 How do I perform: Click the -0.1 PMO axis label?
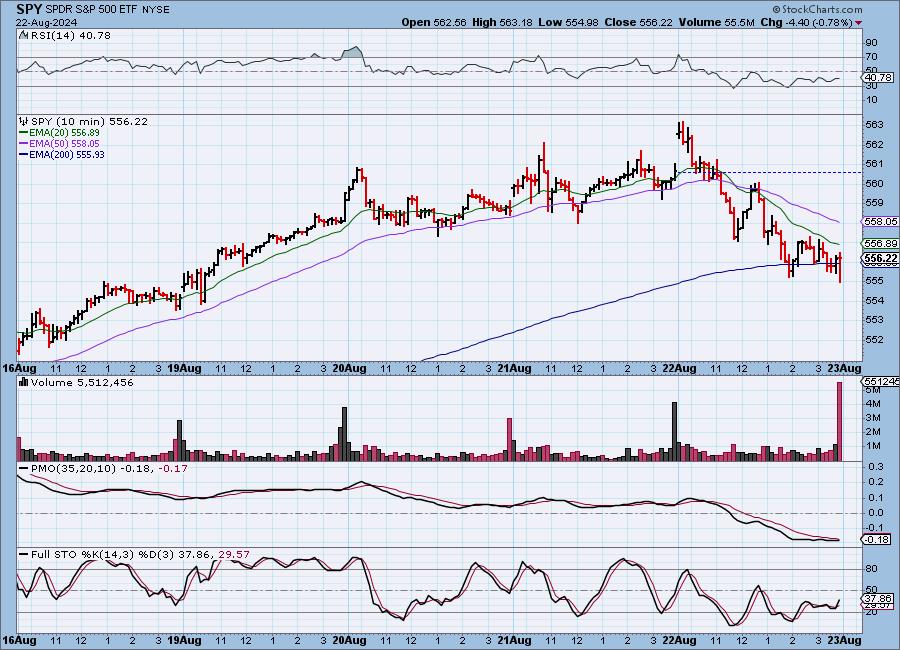(x=875, y=528)
